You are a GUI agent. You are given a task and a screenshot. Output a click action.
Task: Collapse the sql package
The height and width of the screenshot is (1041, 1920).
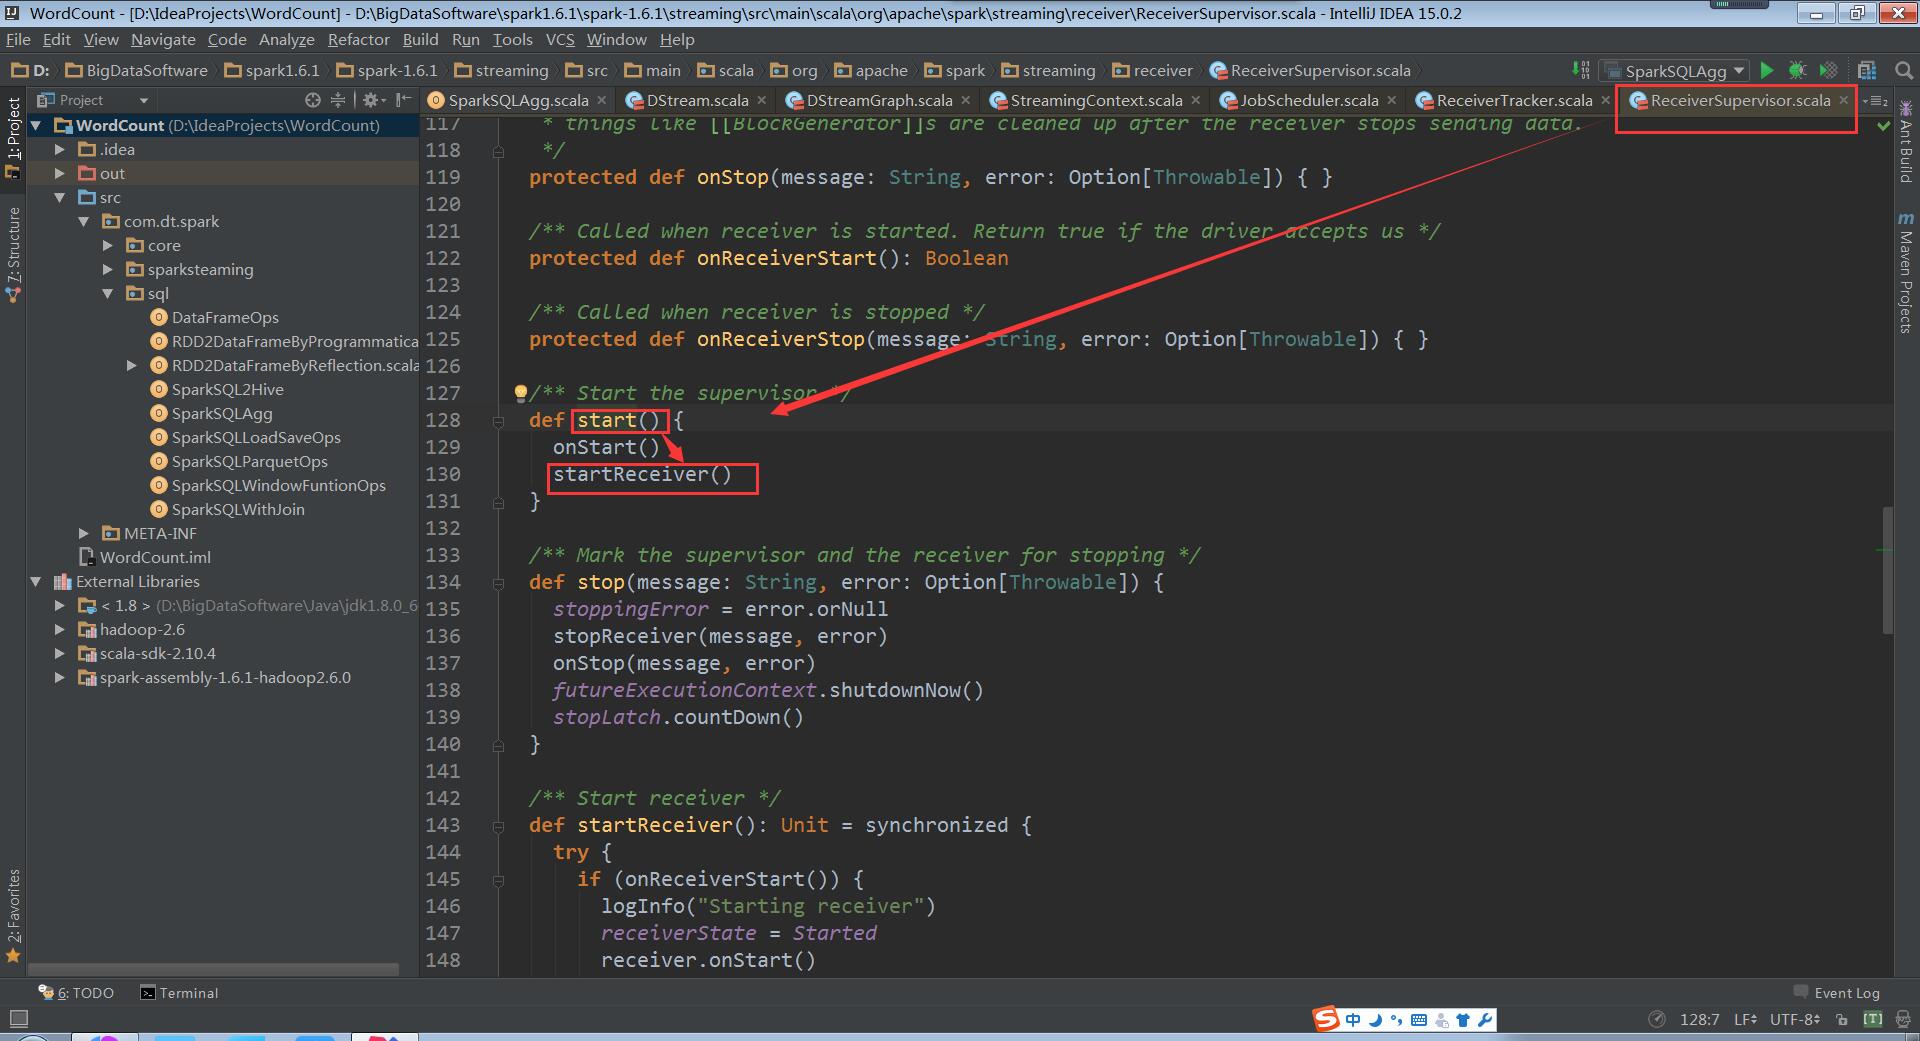(x=108, y=293)
